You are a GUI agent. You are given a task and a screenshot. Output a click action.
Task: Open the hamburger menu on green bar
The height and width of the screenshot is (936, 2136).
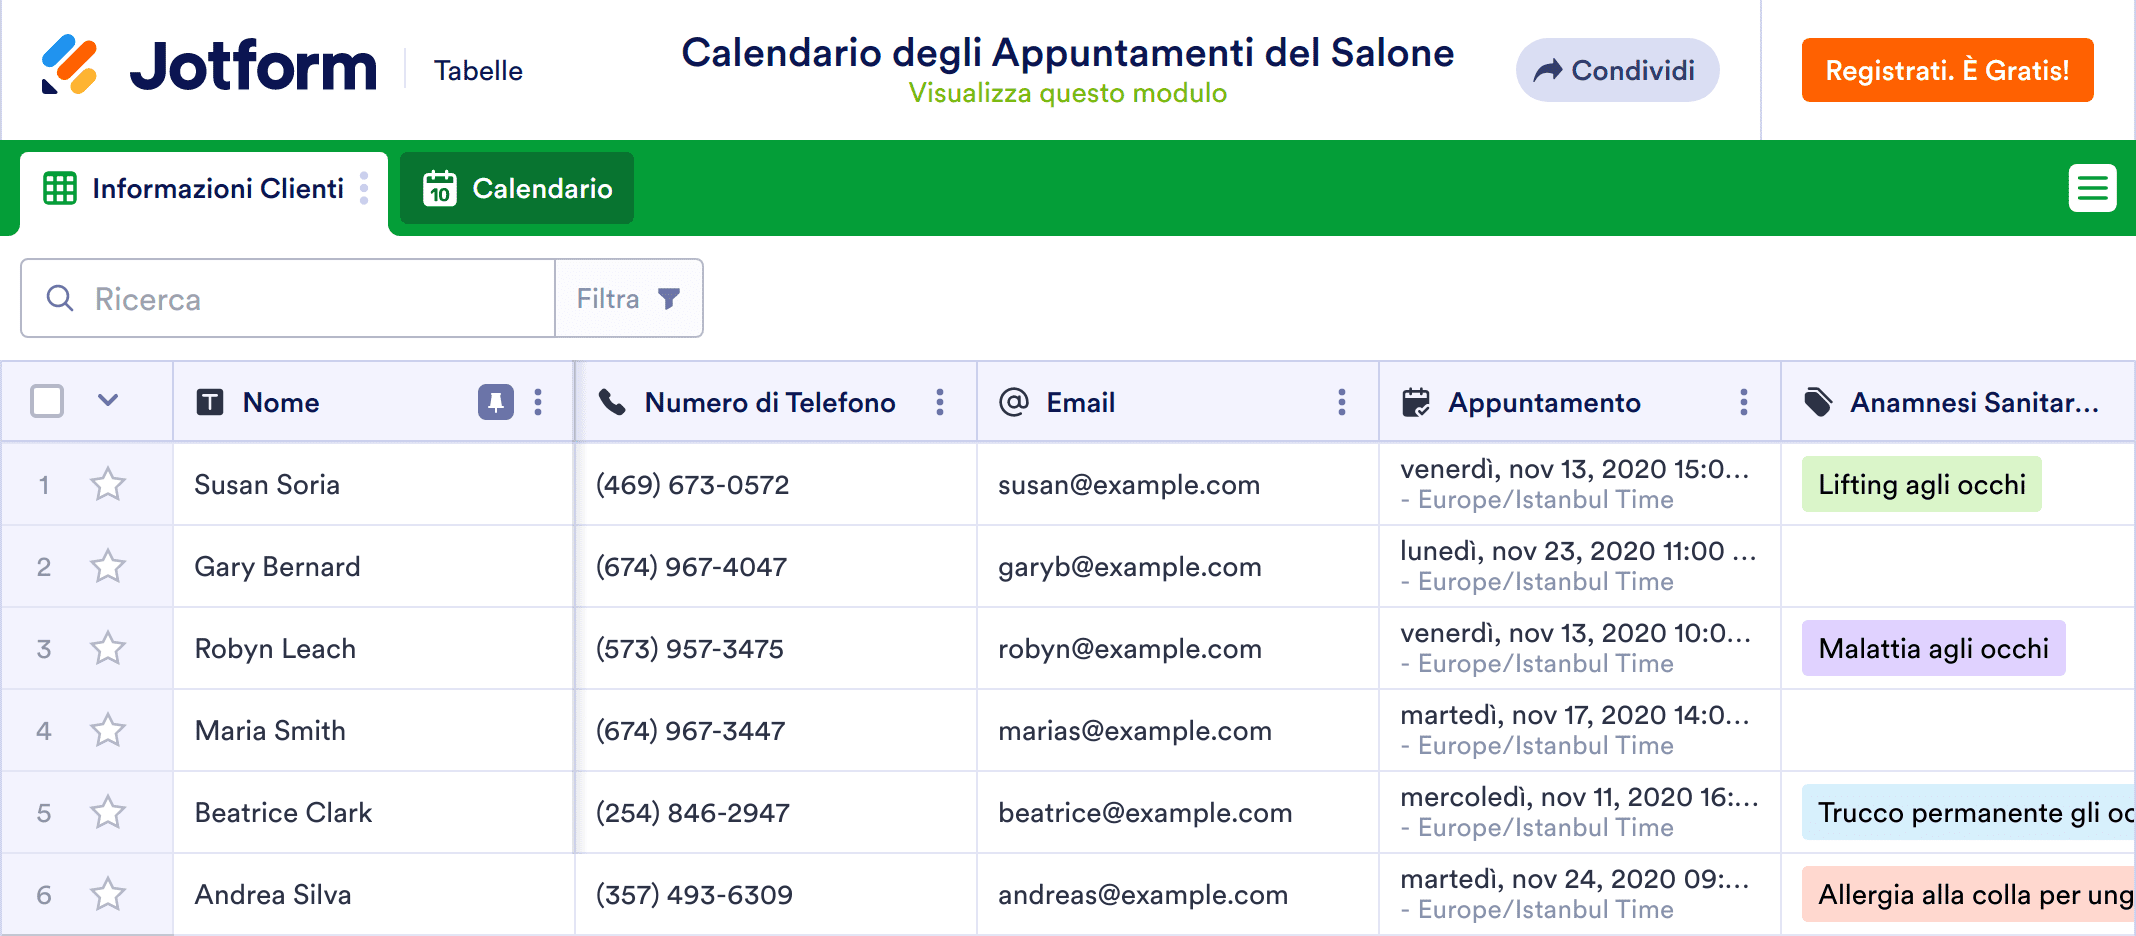(x=2092, y=188)
